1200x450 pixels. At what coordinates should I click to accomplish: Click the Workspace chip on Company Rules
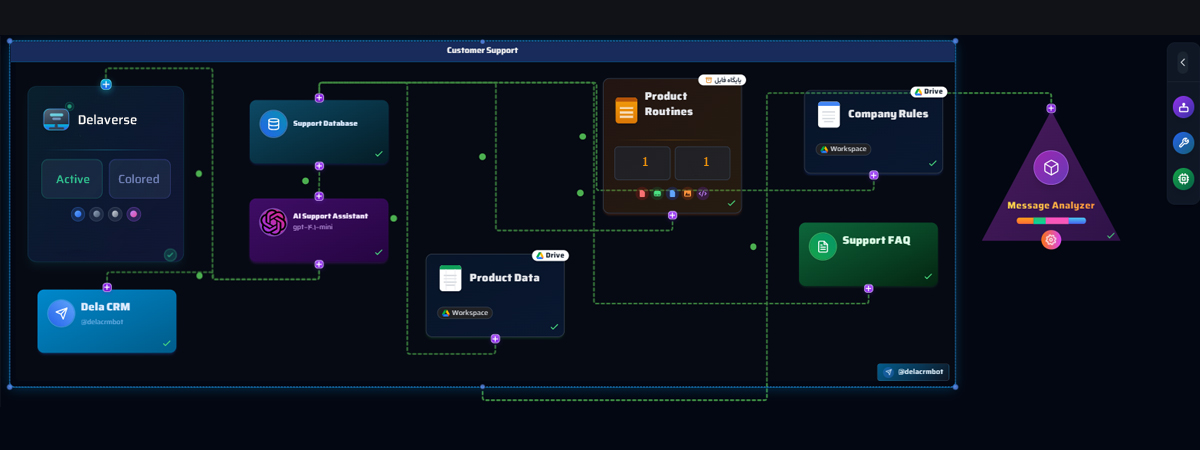pos(843,149)
